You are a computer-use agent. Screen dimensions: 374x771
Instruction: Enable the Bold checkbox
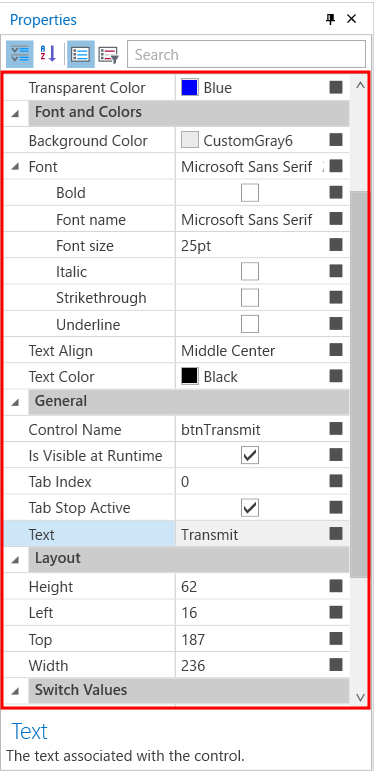[250, 193]
